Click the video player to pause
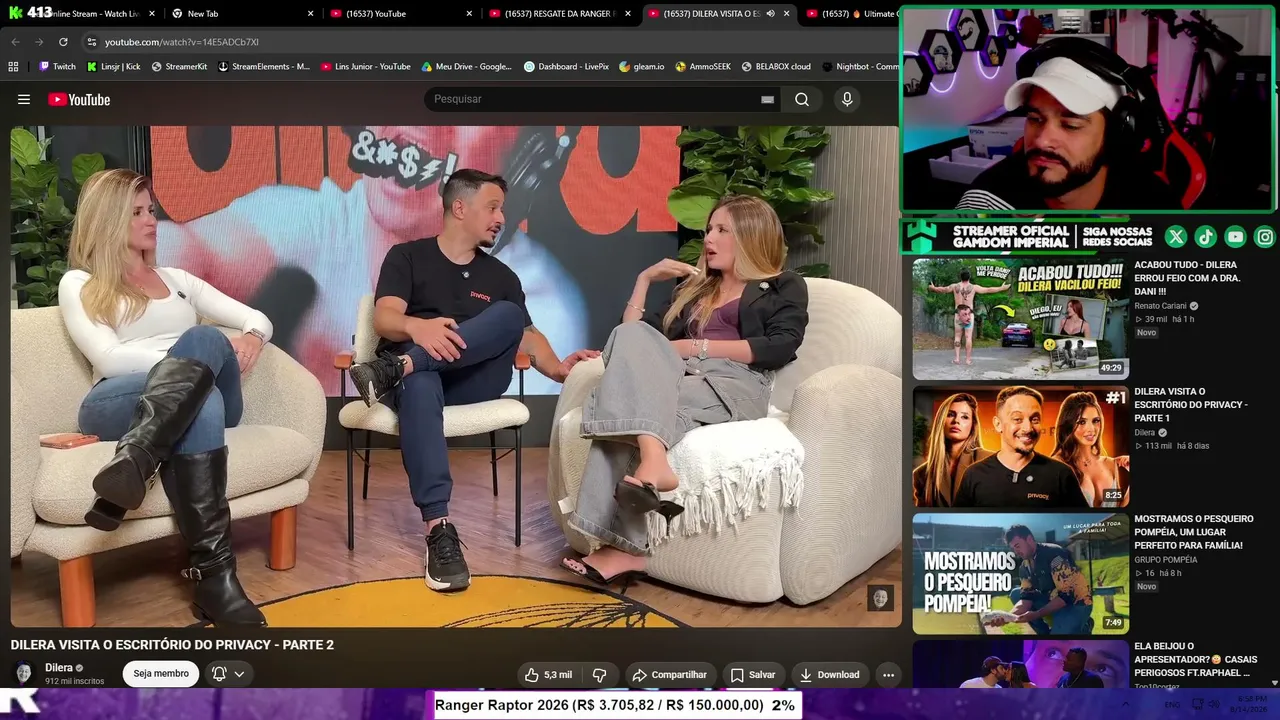 (x=455, y=376)
